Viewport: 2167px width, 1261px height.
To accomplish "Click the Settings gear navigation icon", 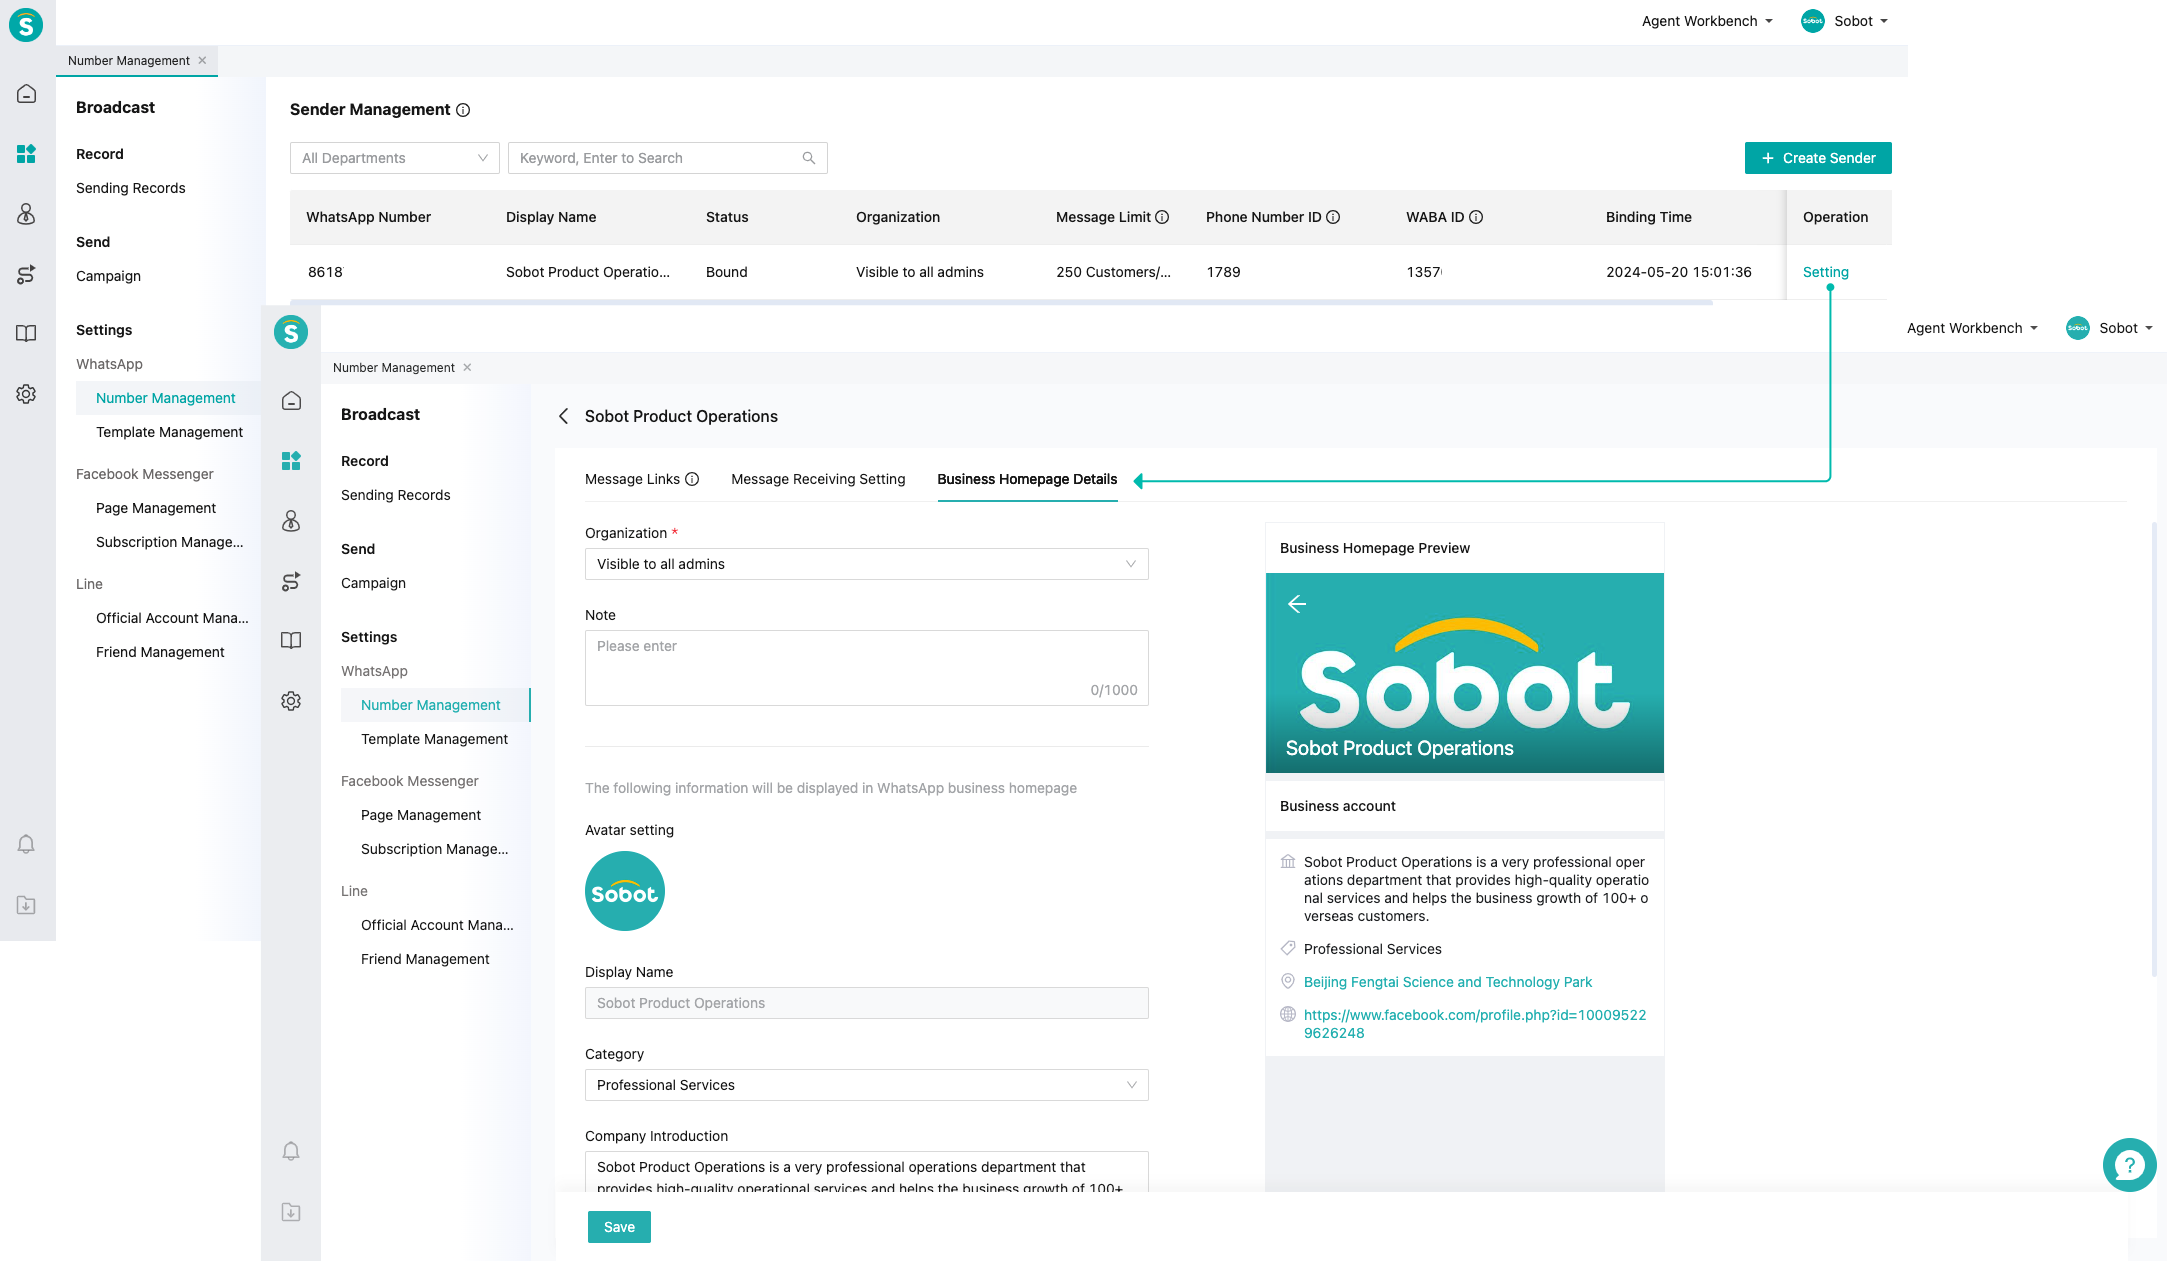I will [x=26, y=393].
